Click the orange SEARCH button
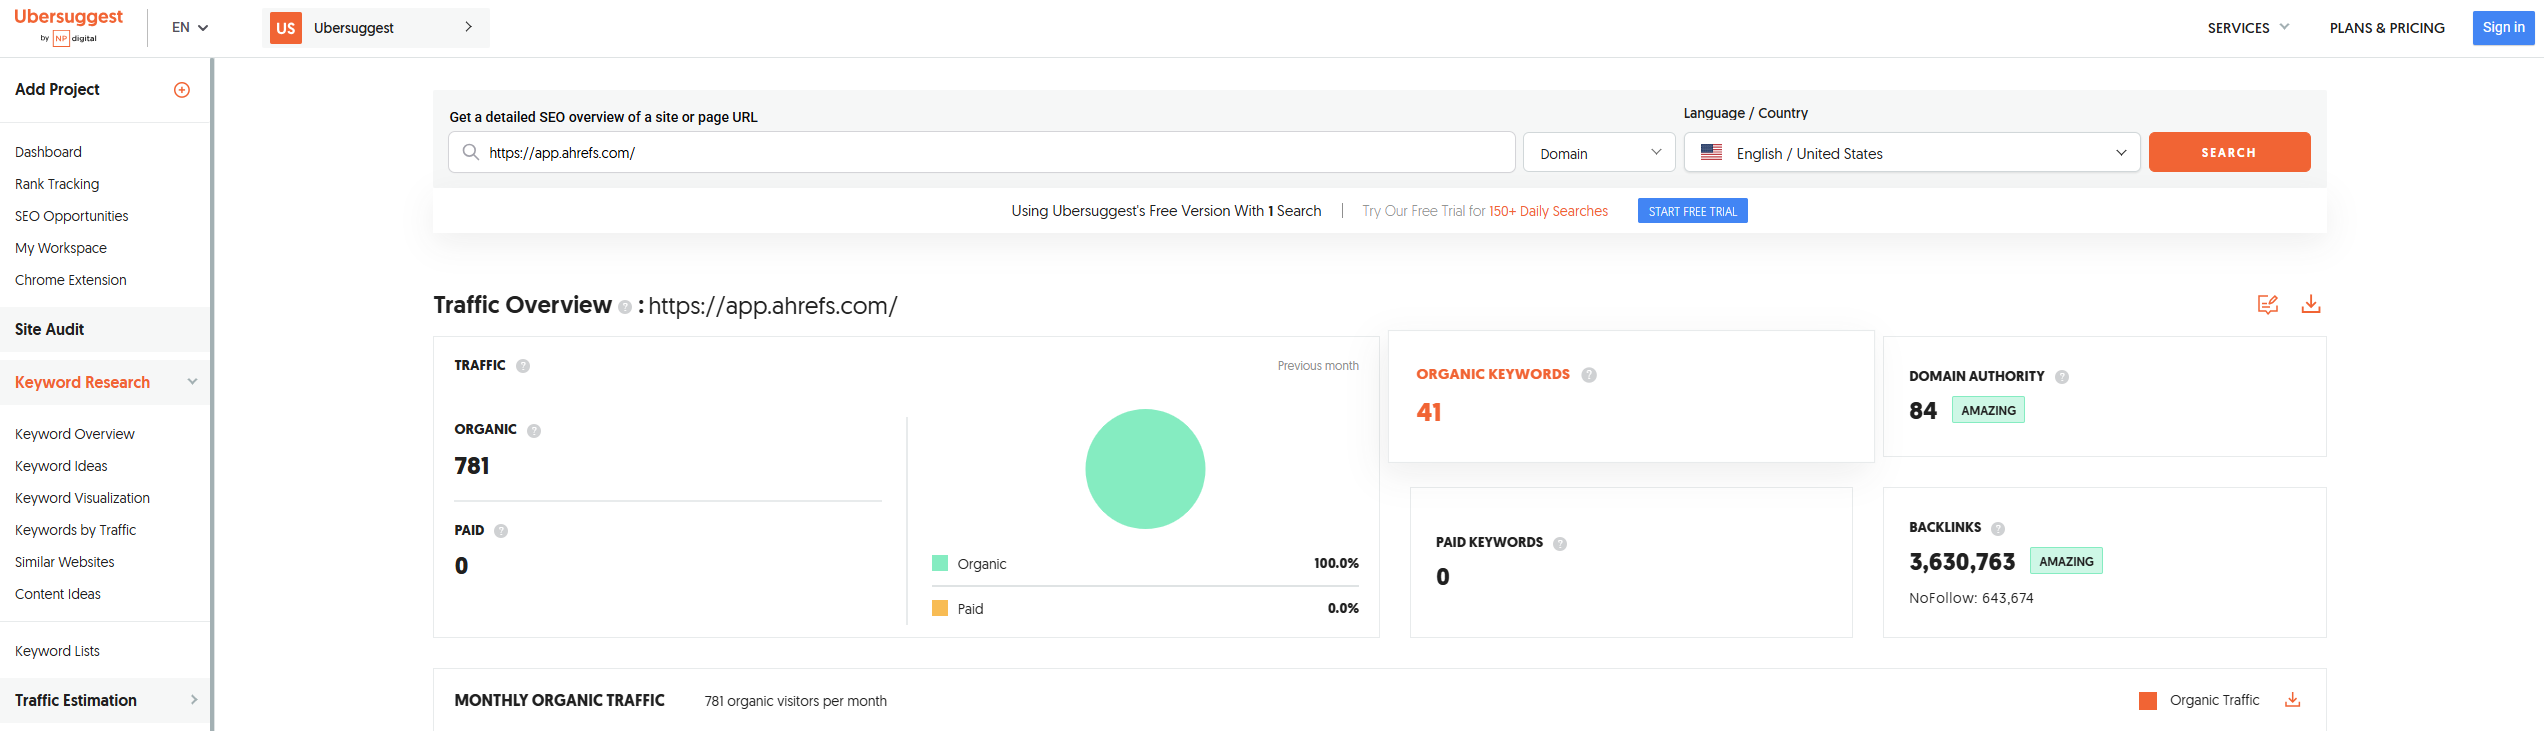Viewport: 2544px width, 731px height. pyautogui.click(x=2230, y=152)
